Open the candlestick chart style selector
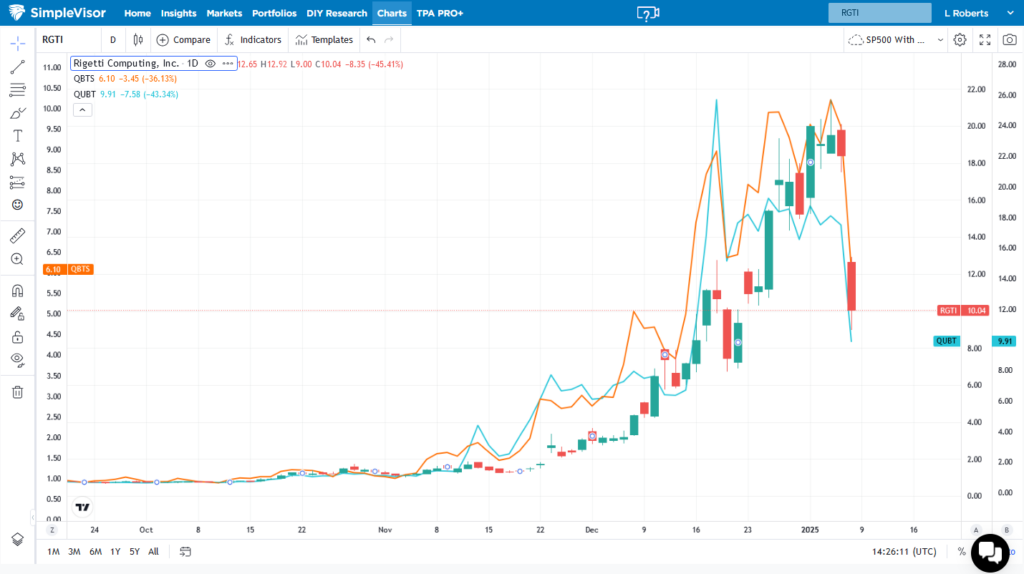The width and height of the screenshot is (1024, 574). click(x=138, y=40)
